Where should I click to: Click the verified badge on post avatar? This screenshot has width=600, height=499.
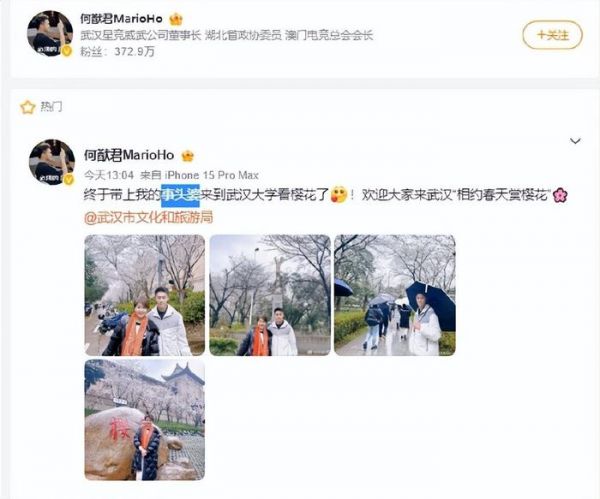coord(68,179)
